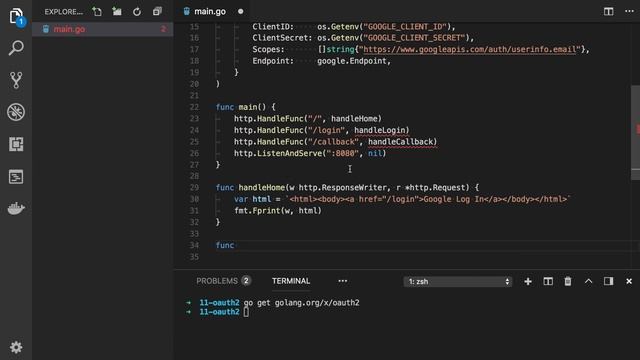
Task: Click the error count 2 beside main.go
Action: click(163, 29)
